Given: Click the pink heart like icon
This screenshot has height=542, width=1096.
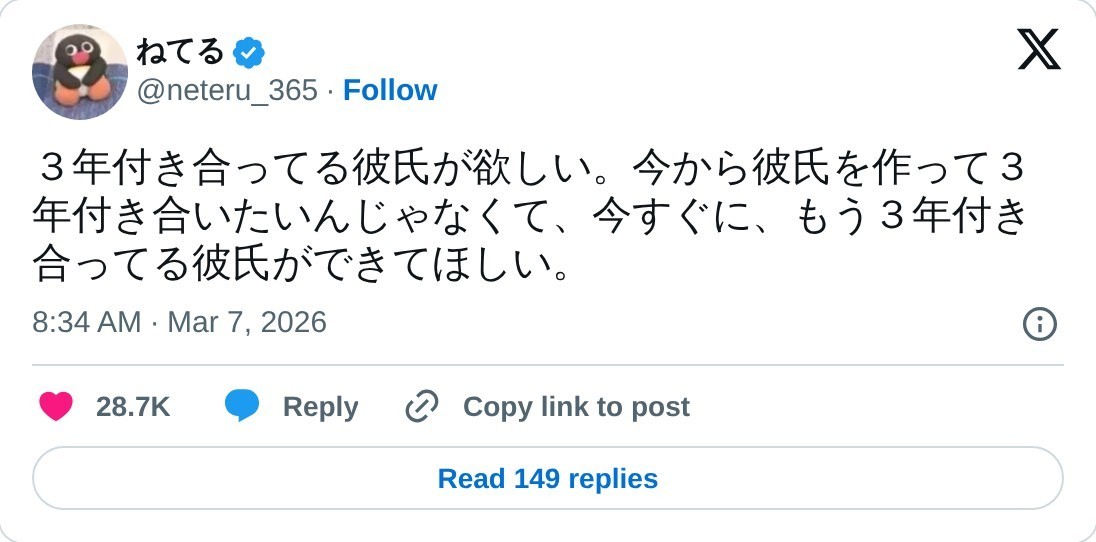Looking at the screenshot, I should coord(56,407).
